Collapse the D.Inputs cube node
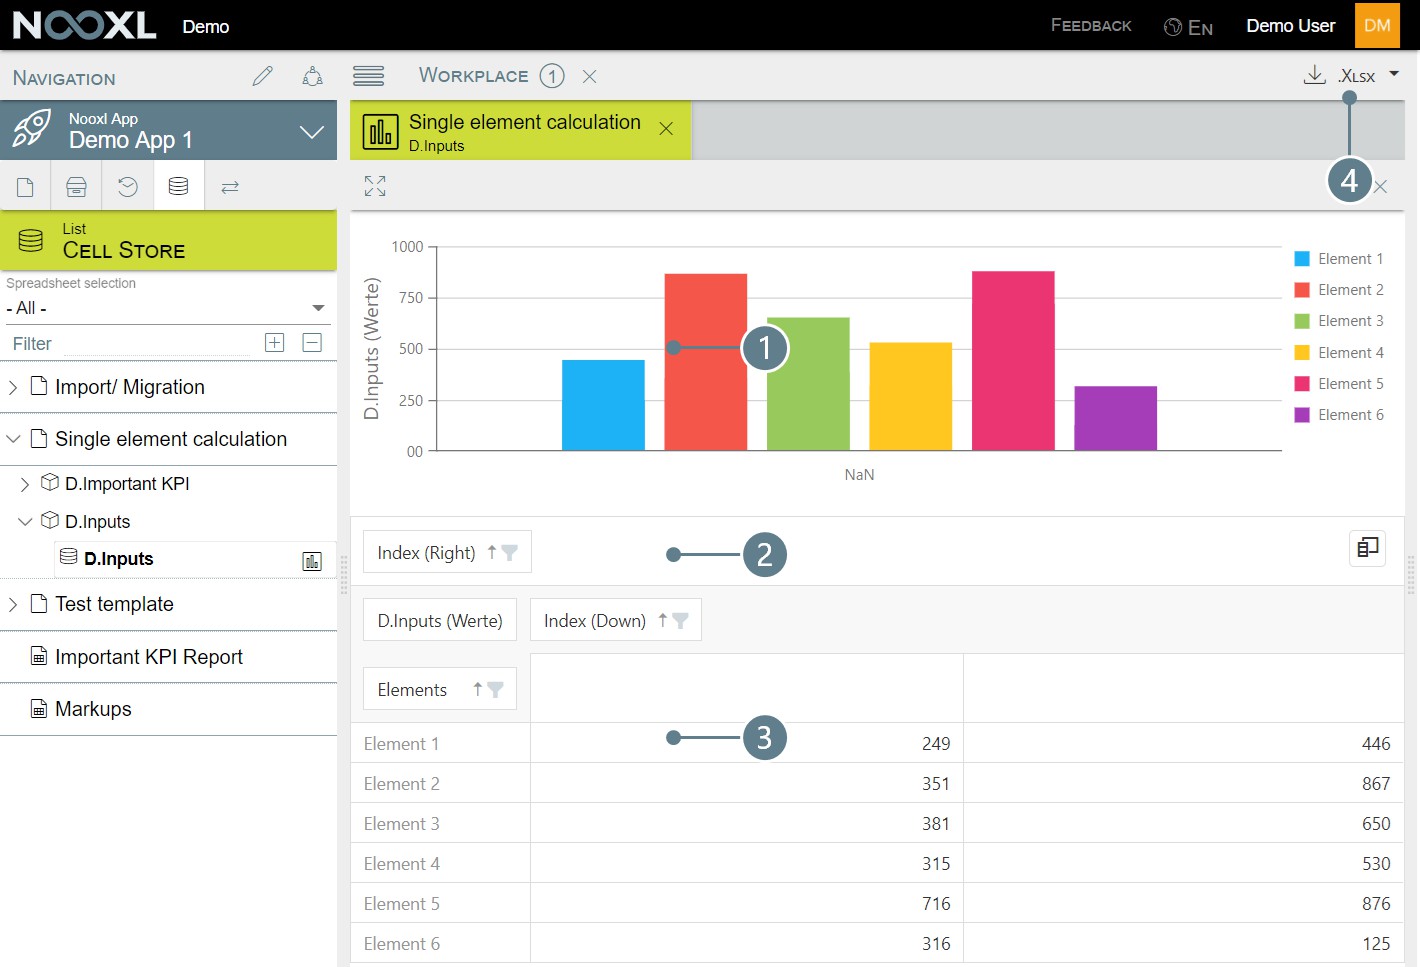1420x967 pixels. (x=25, y=522)
